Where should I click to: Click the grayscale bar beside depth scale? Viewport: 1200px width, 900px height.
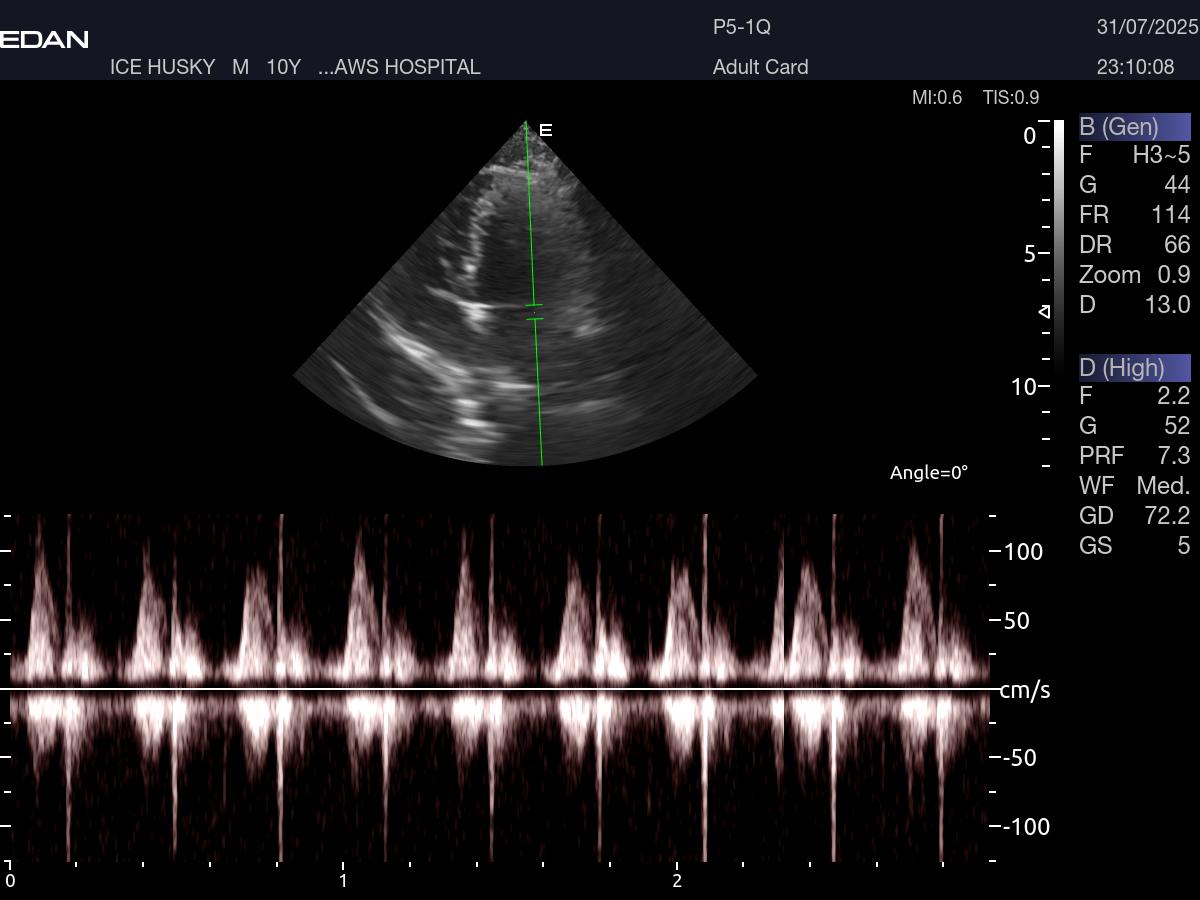1058,240
